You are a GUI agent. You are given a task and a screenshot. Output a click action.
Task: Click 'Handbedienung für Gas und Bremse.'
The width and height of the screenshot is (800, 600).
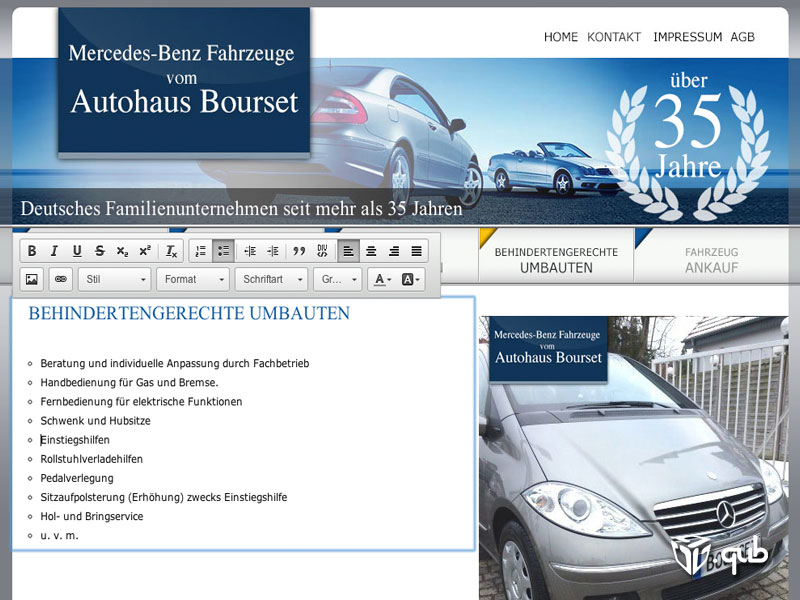point(129,383)
